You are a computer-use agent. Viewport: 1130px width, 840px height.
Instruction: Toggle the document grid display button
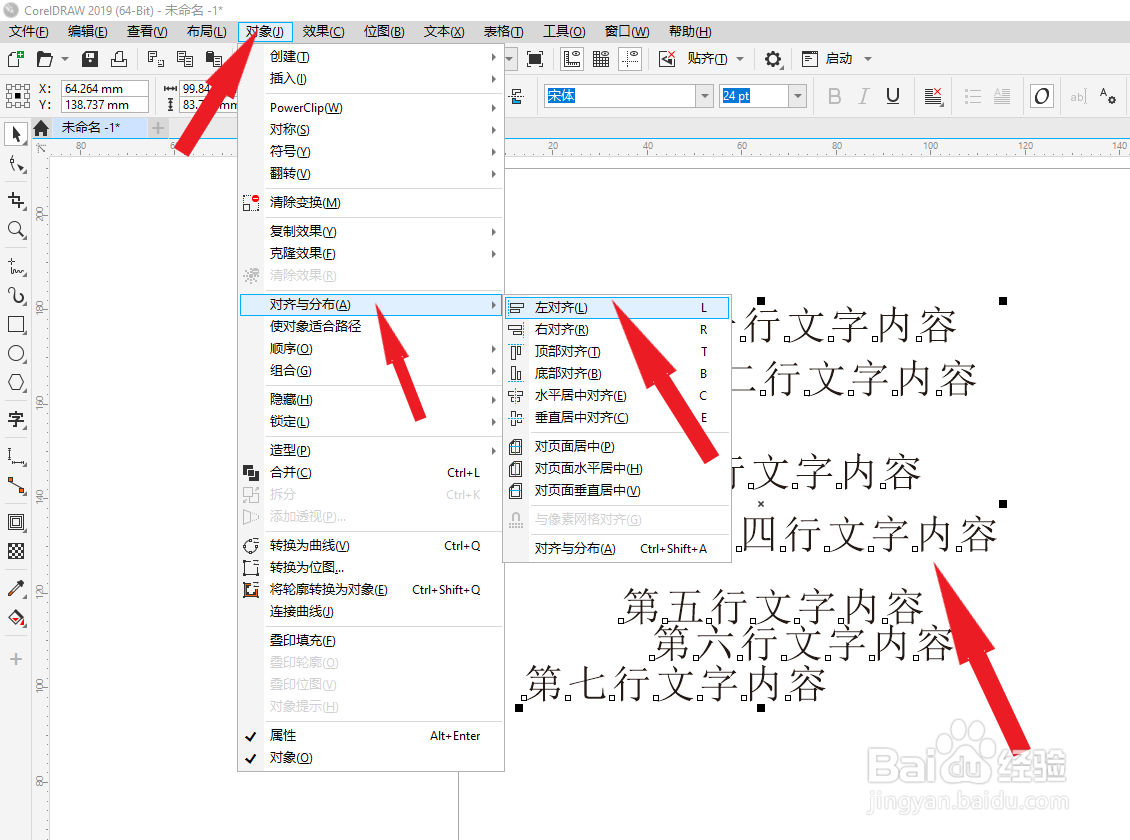[x=599, y=59]
